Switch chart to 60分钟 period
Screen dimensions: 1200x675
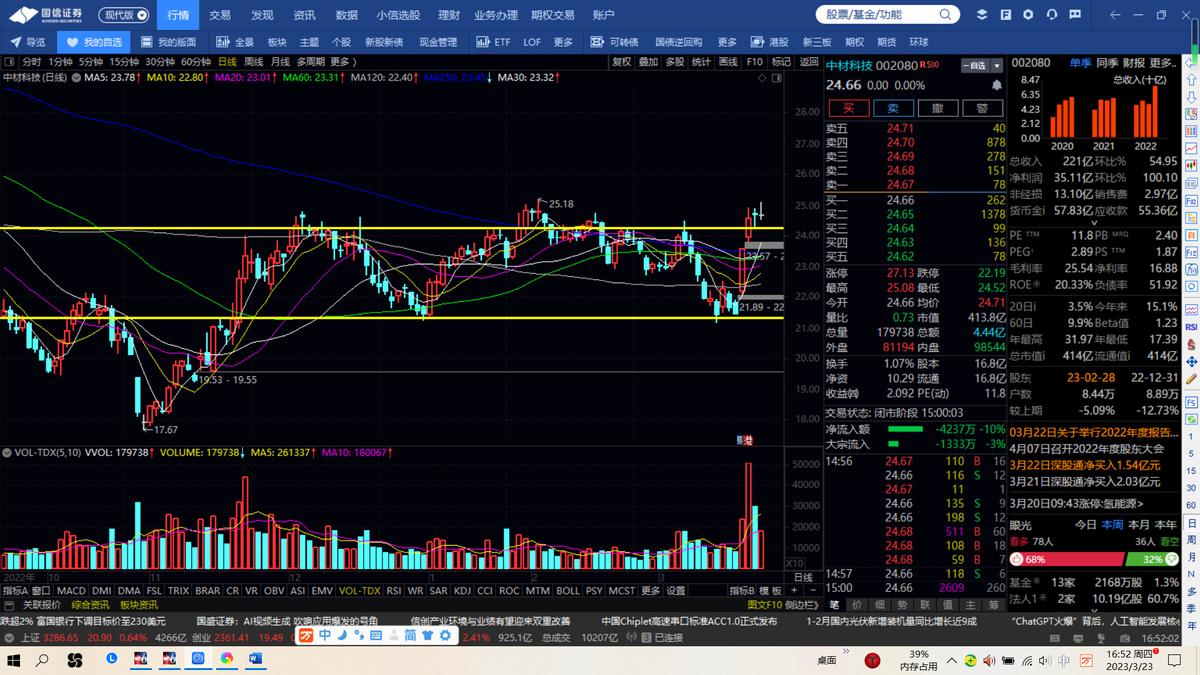pyautogui.click(x=196, y=62)
